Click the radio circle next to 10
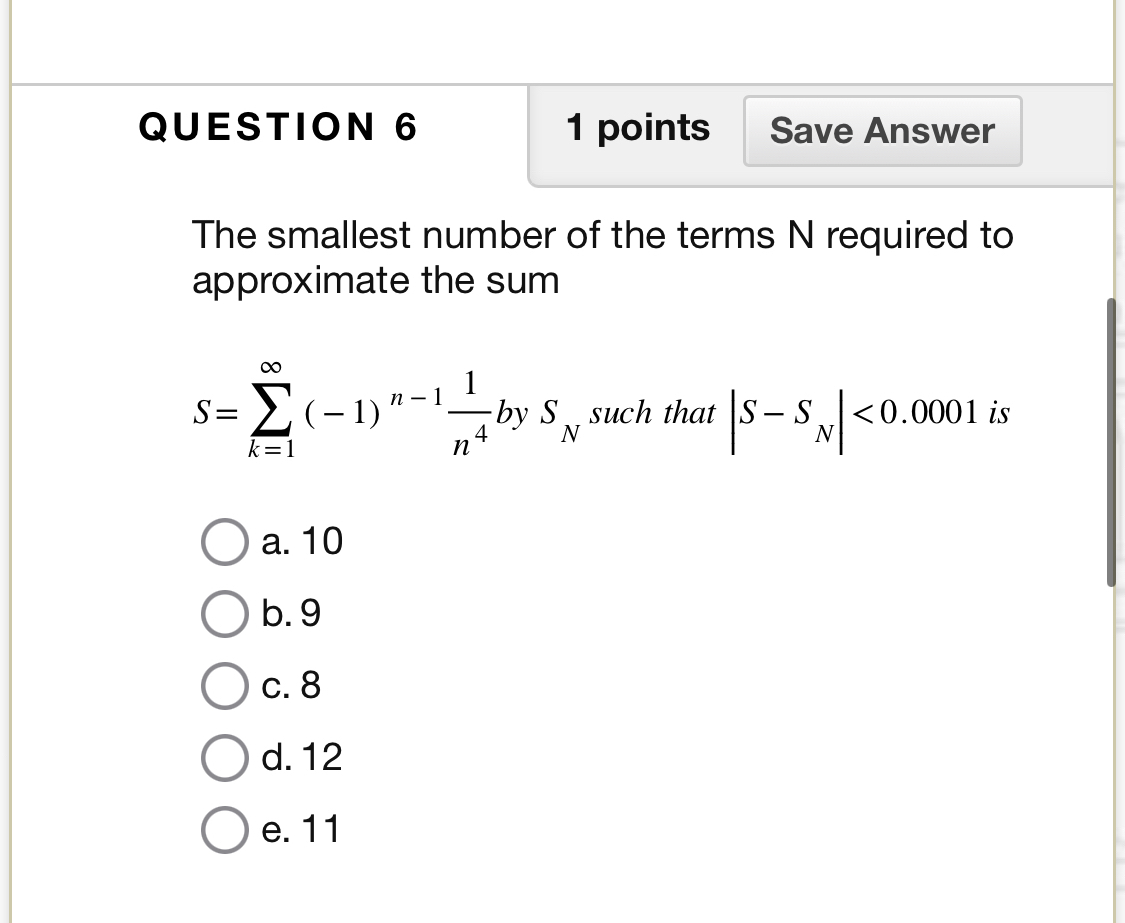This screenshot has height=923, width=1125. 227,542
